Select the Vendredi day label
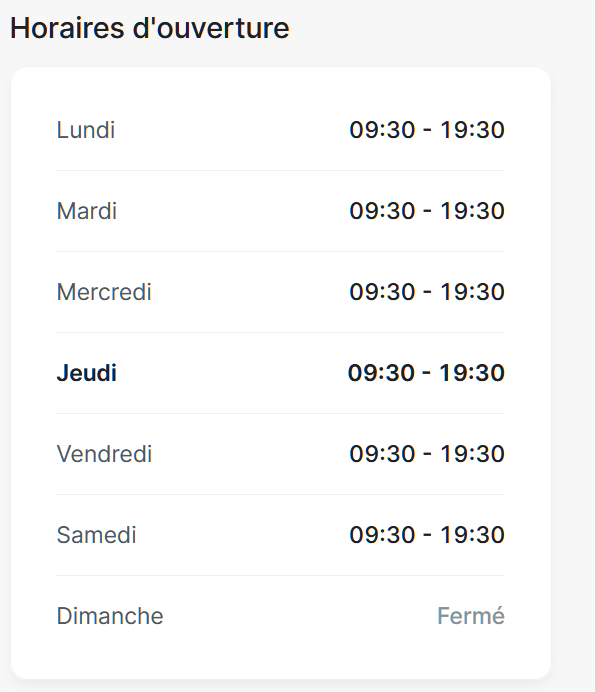The width and height of the screenshot is (595, 692). pos(104,454)
